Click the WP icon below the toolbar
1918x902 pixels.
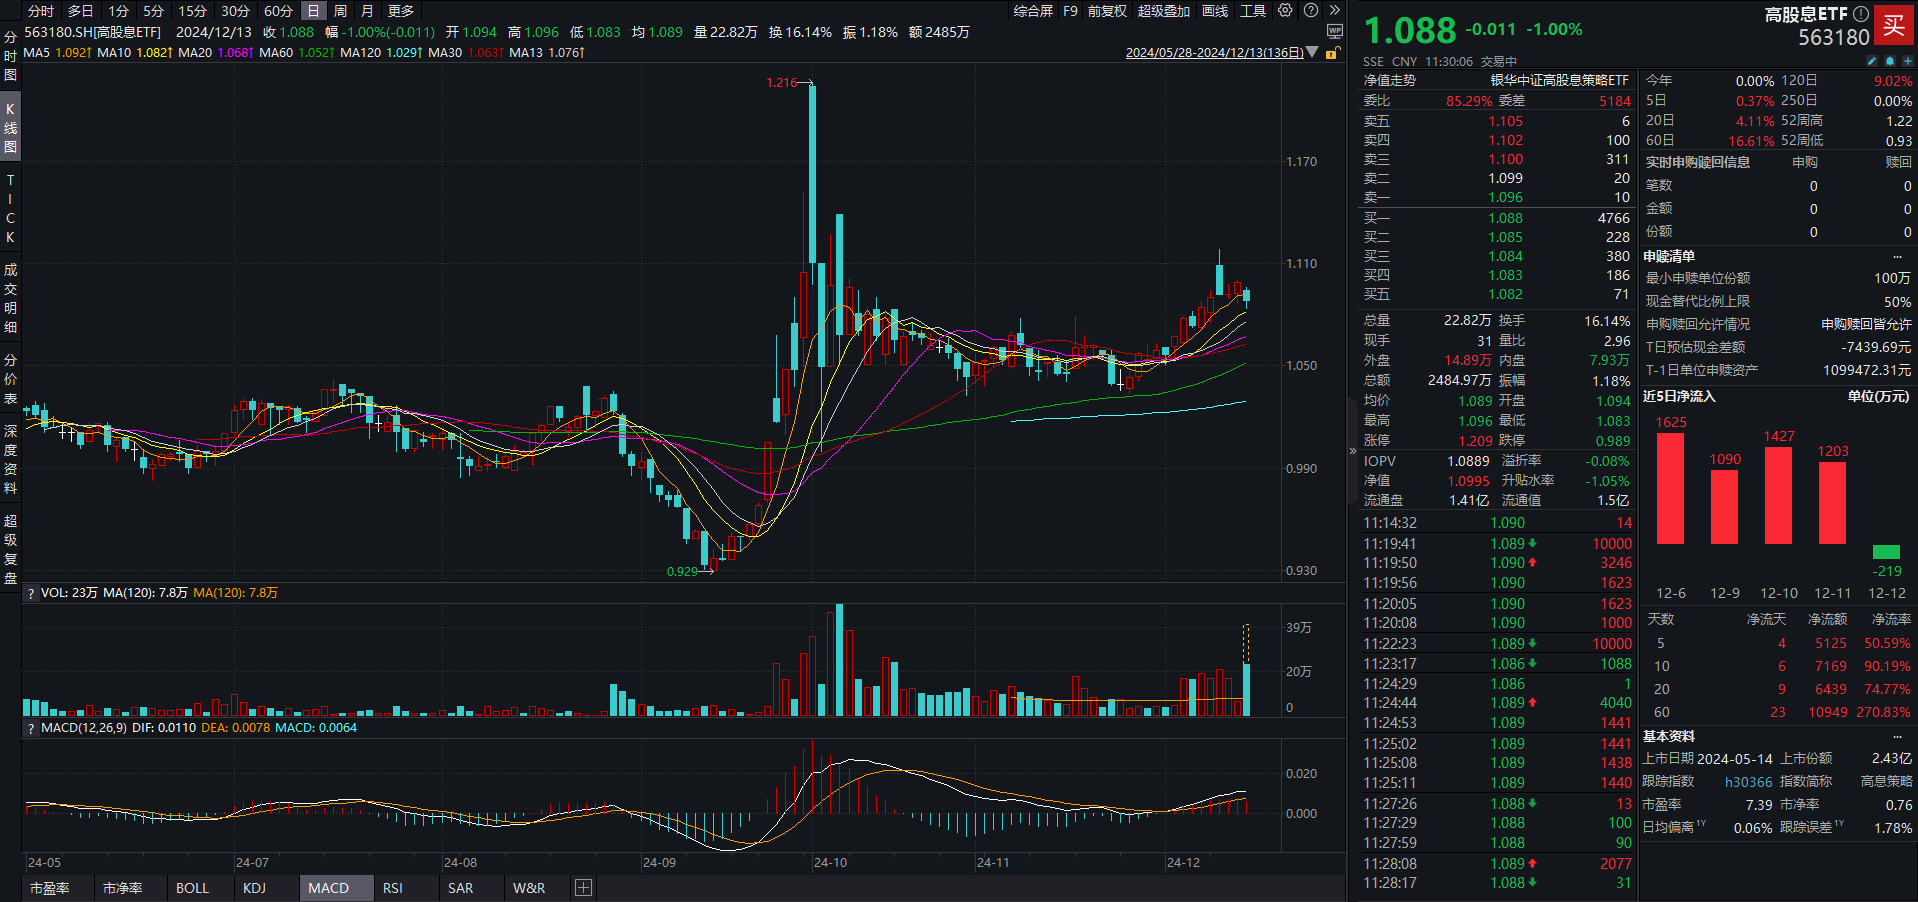1334,32
